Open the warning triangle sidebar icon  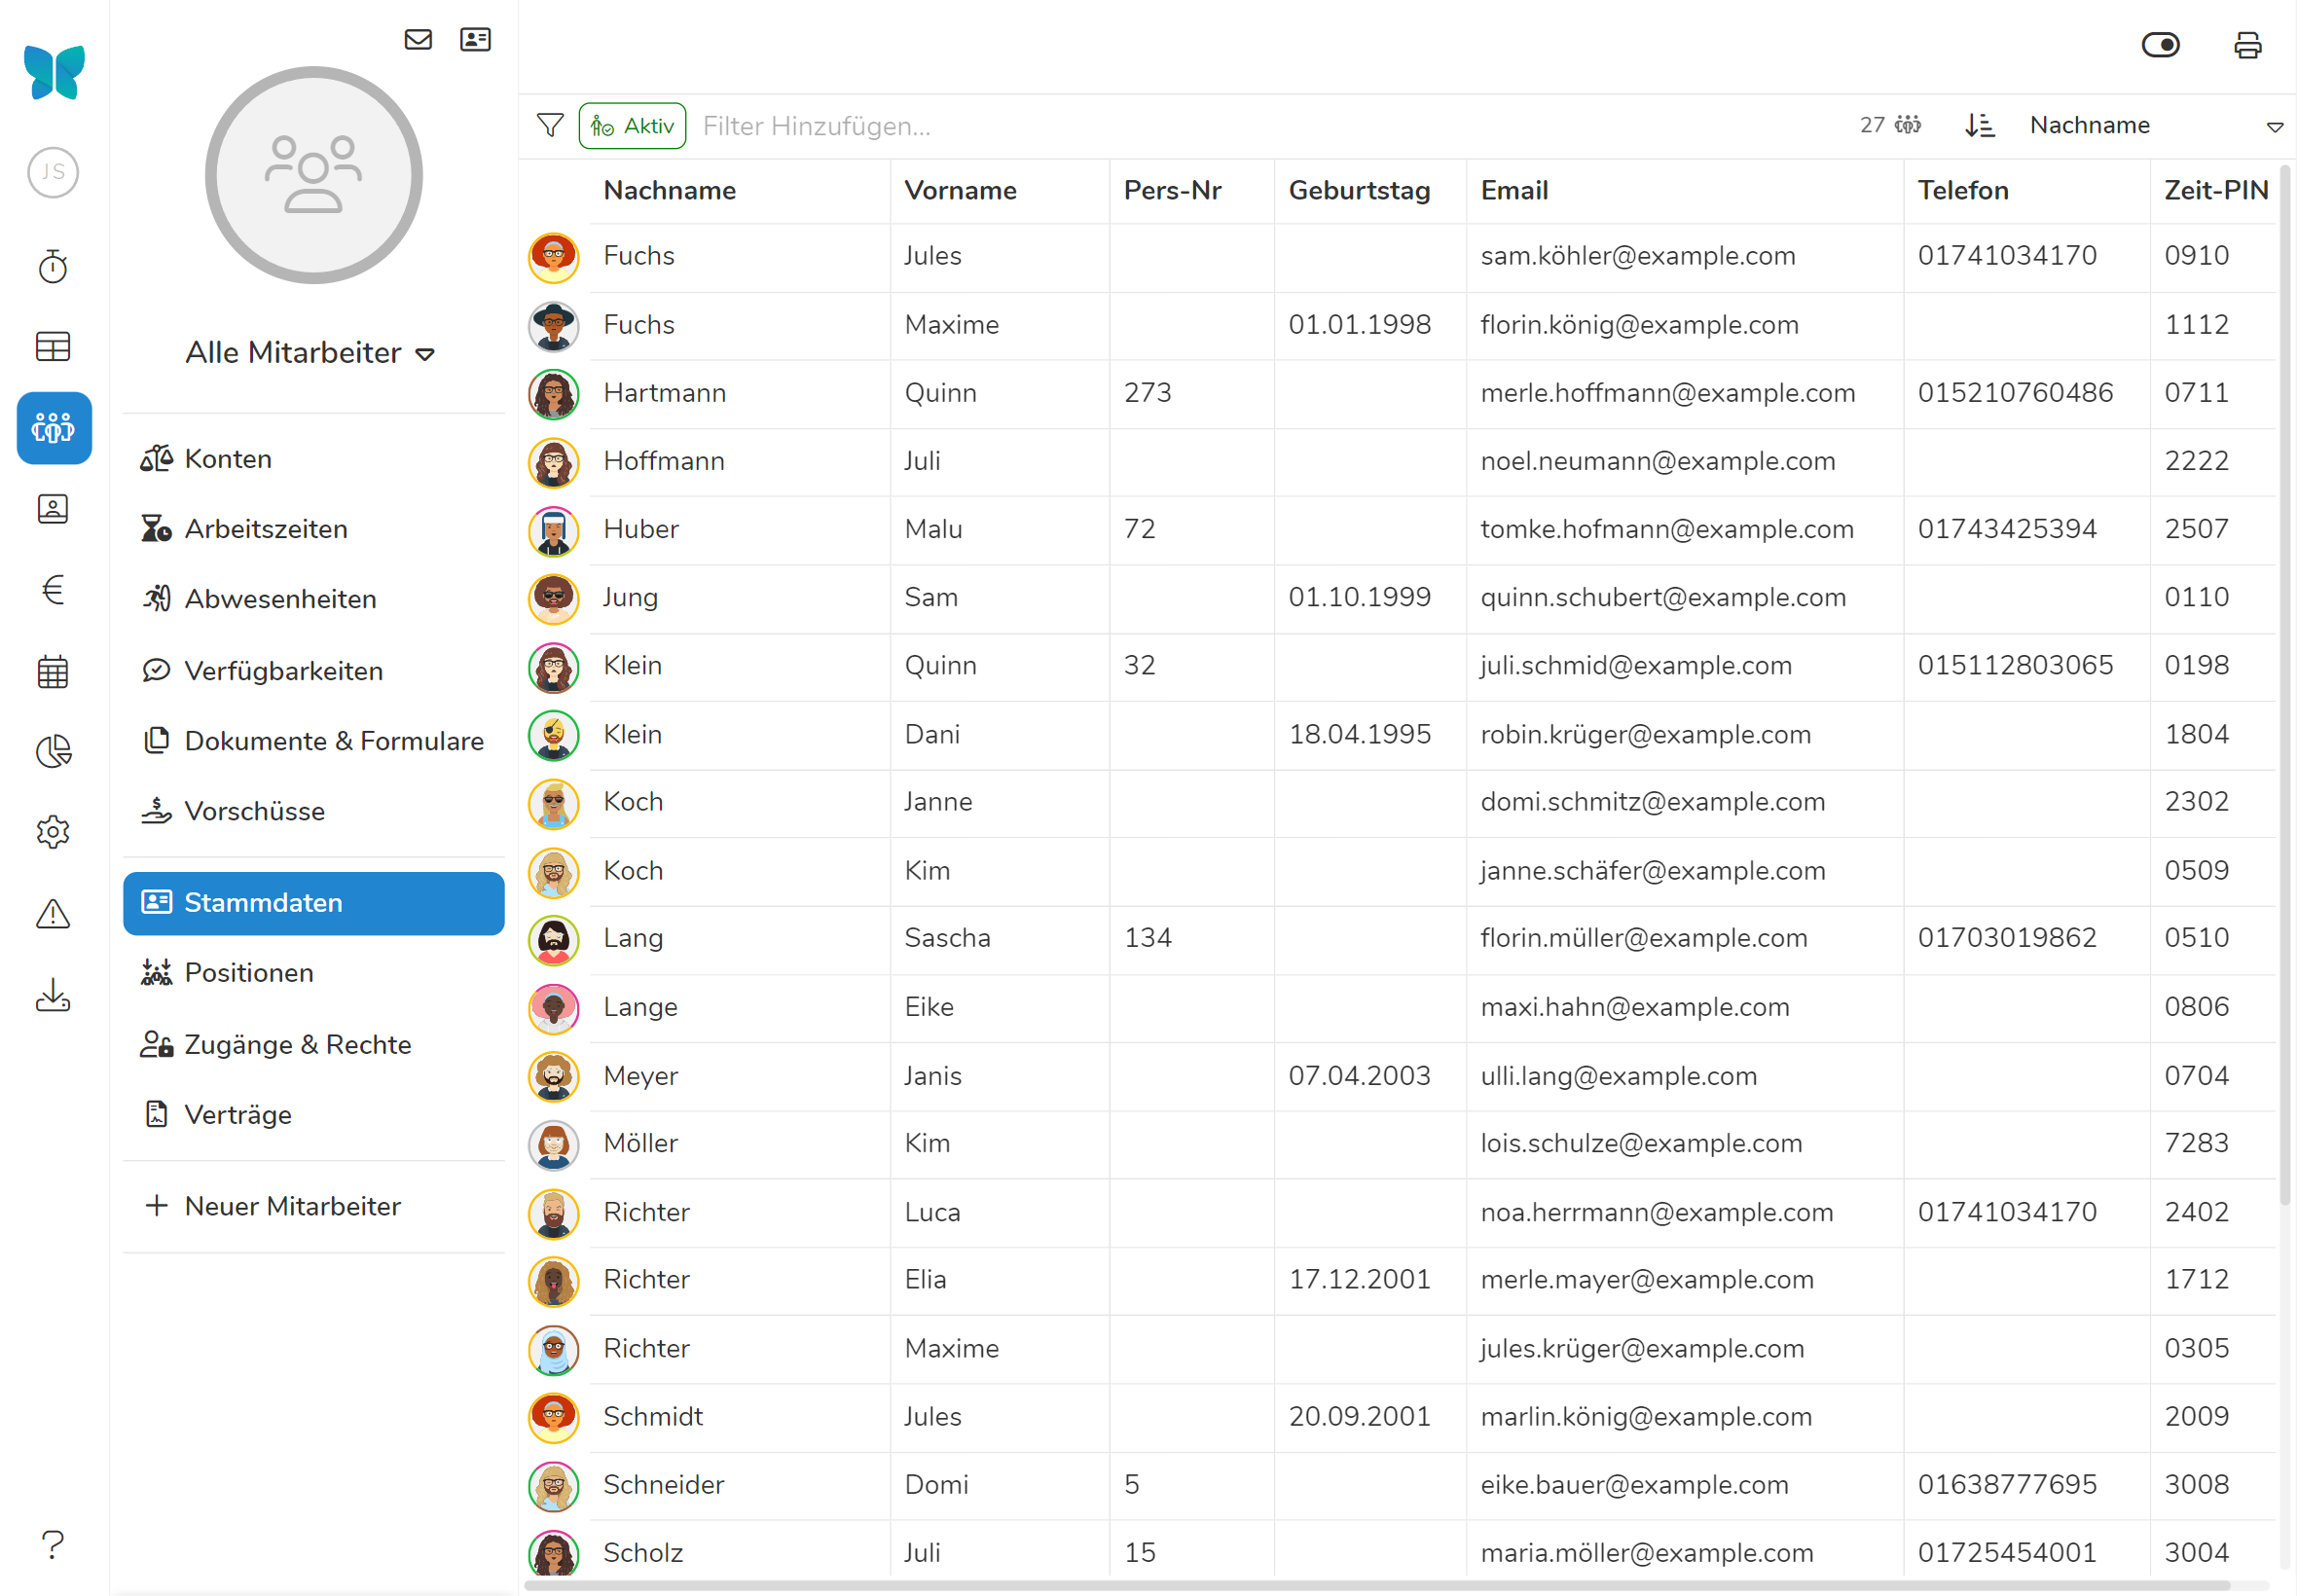(x=53, y=913)
